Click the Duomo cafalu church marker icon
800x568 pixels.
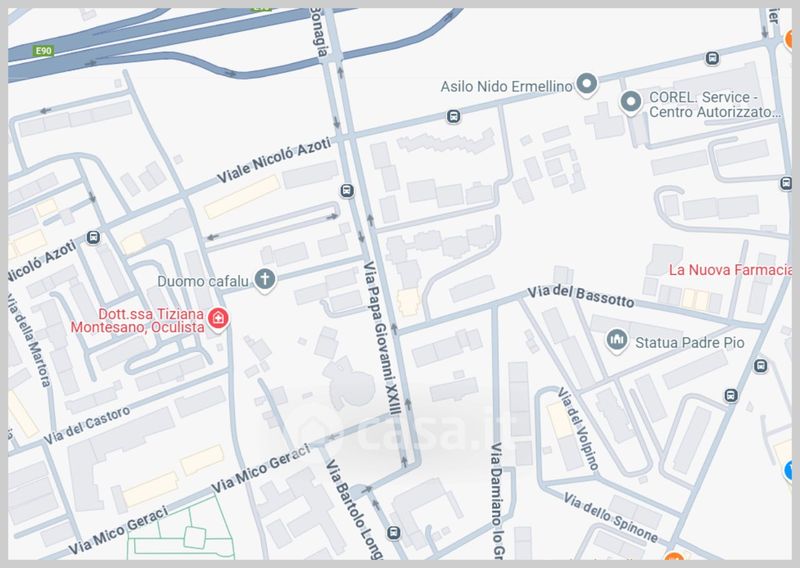point(265,279)
